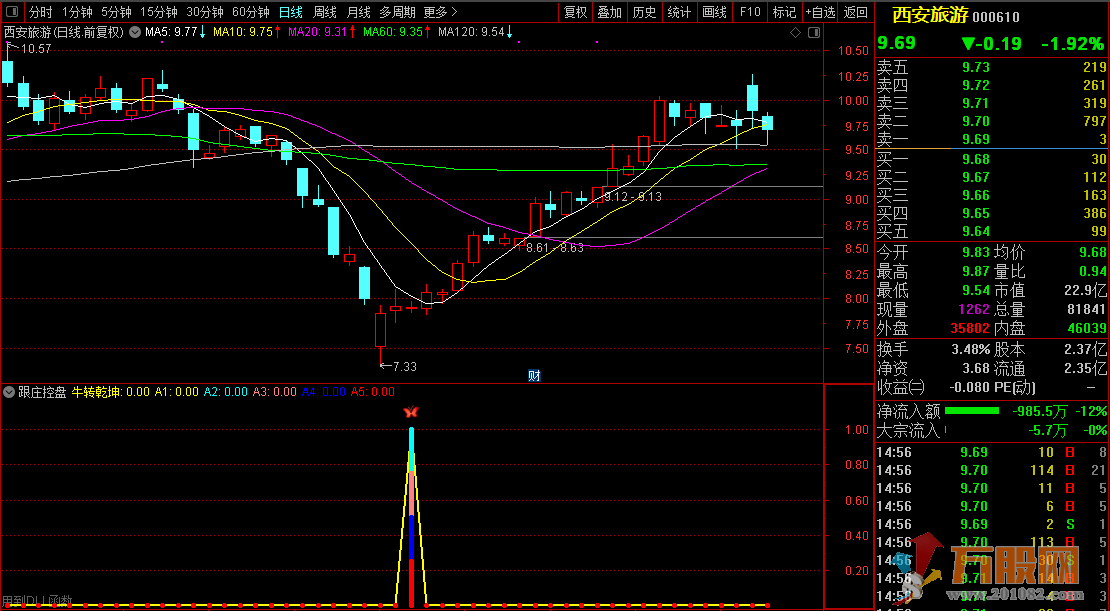Click the 标记 mark button

[x=784, y=12]
